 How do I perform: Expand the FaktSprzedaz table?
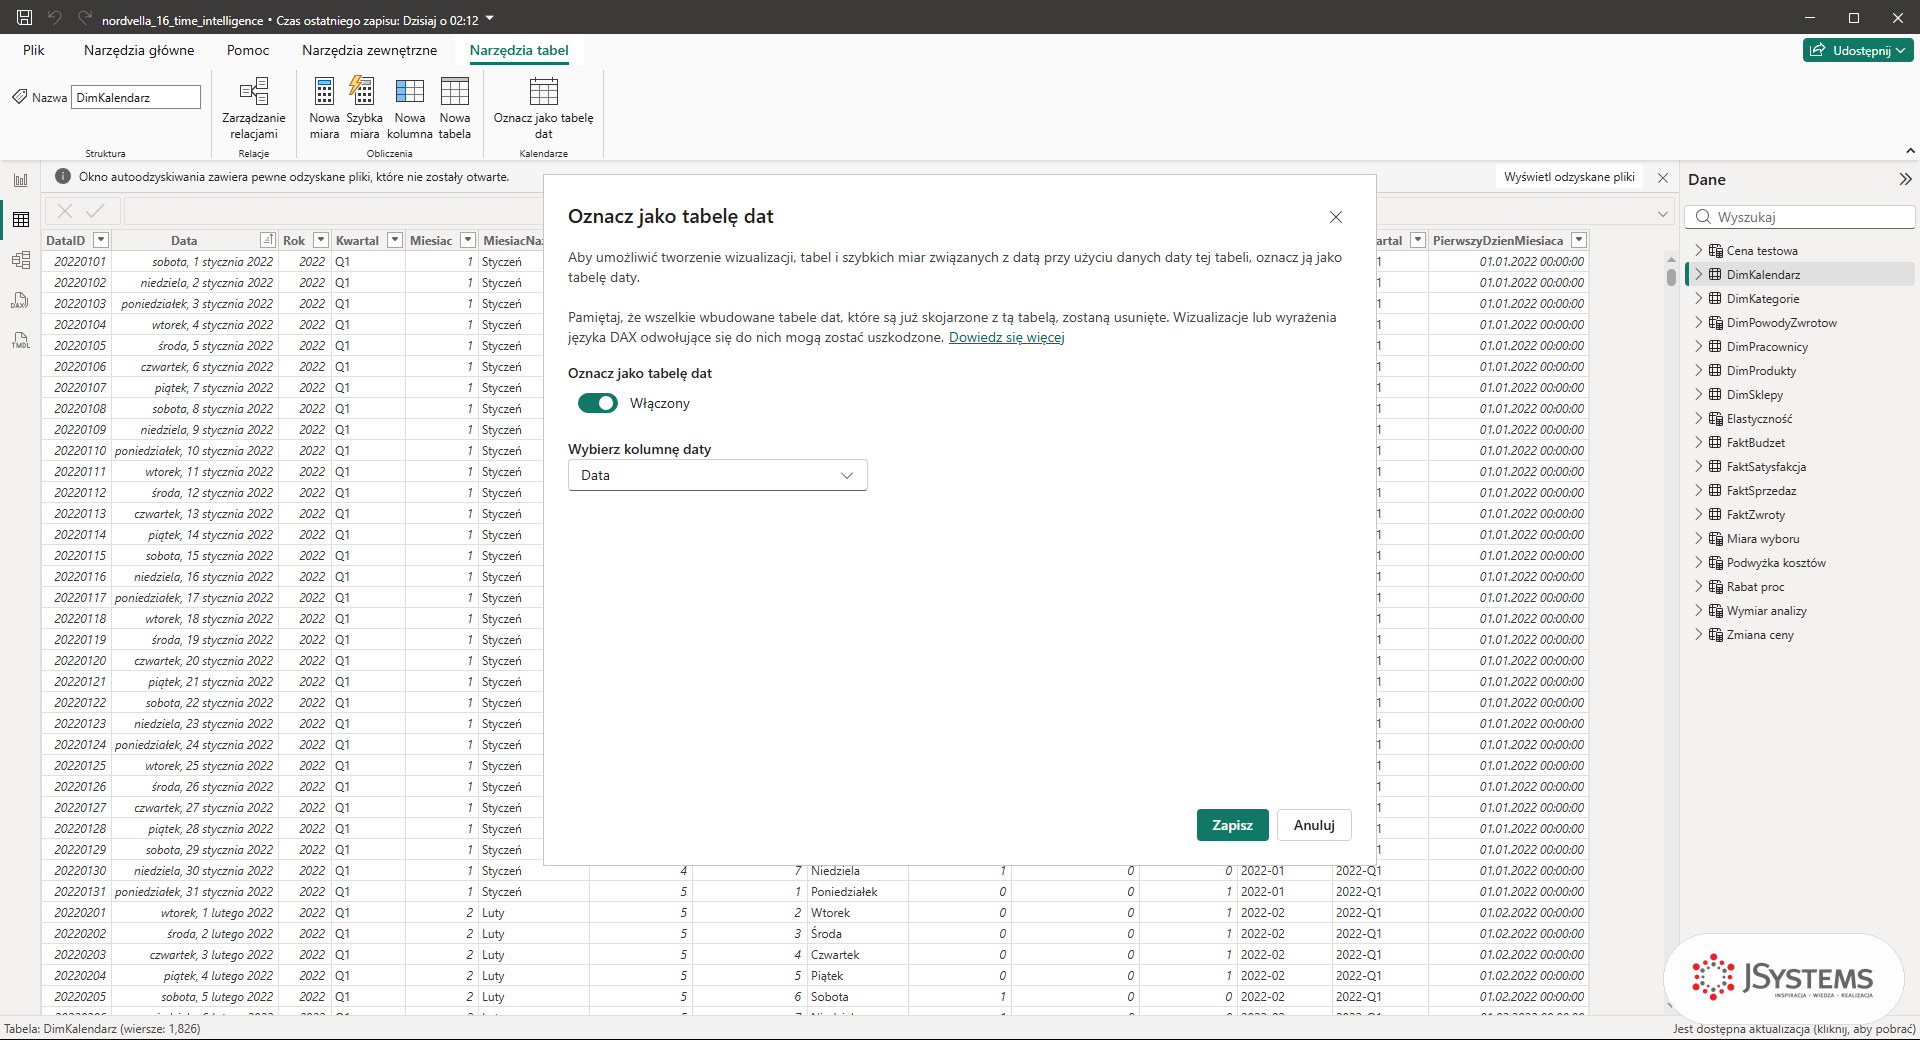1698,490
